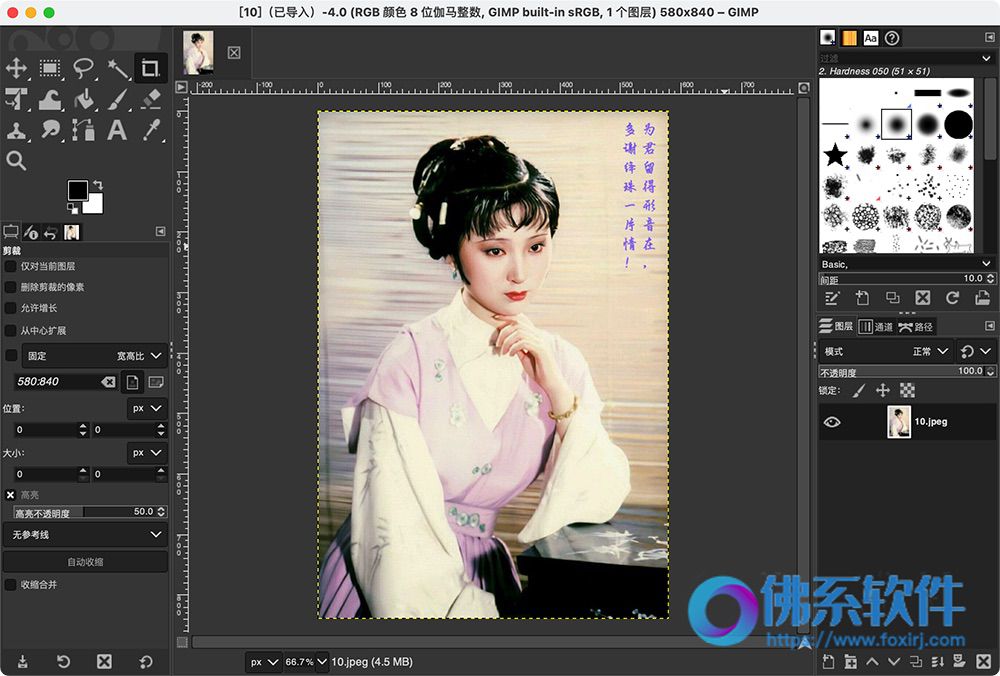Open the Patterns tab in top-right dock
The width and height of the screenshot is (1000, 676).
coord(849,38)
